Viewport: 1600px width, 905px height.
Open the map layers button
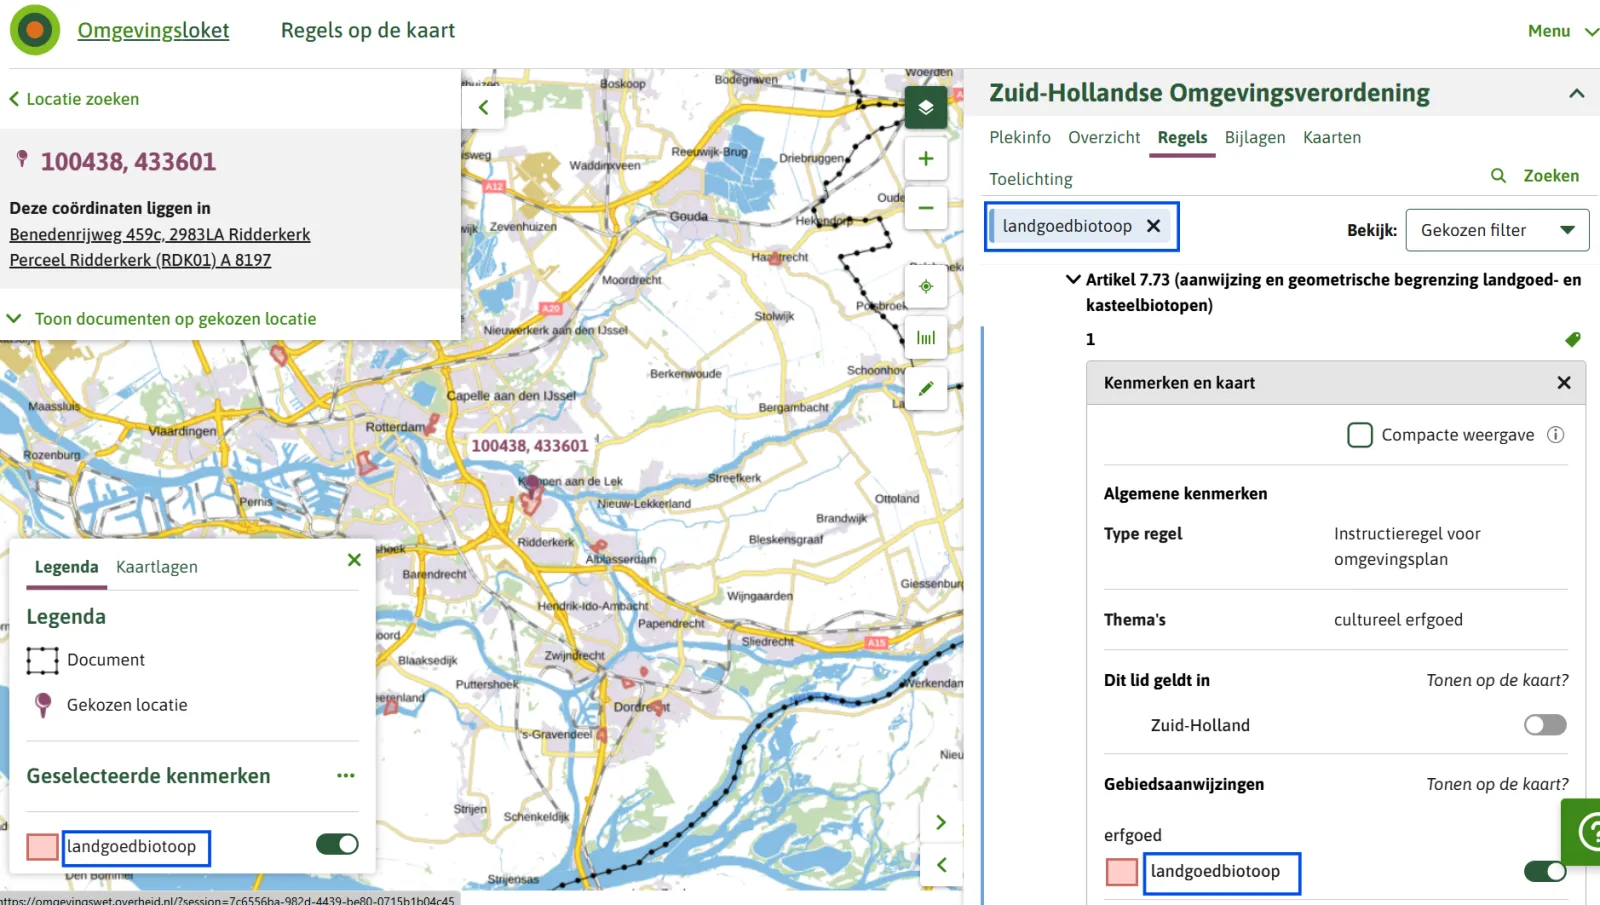pos(926,107)
